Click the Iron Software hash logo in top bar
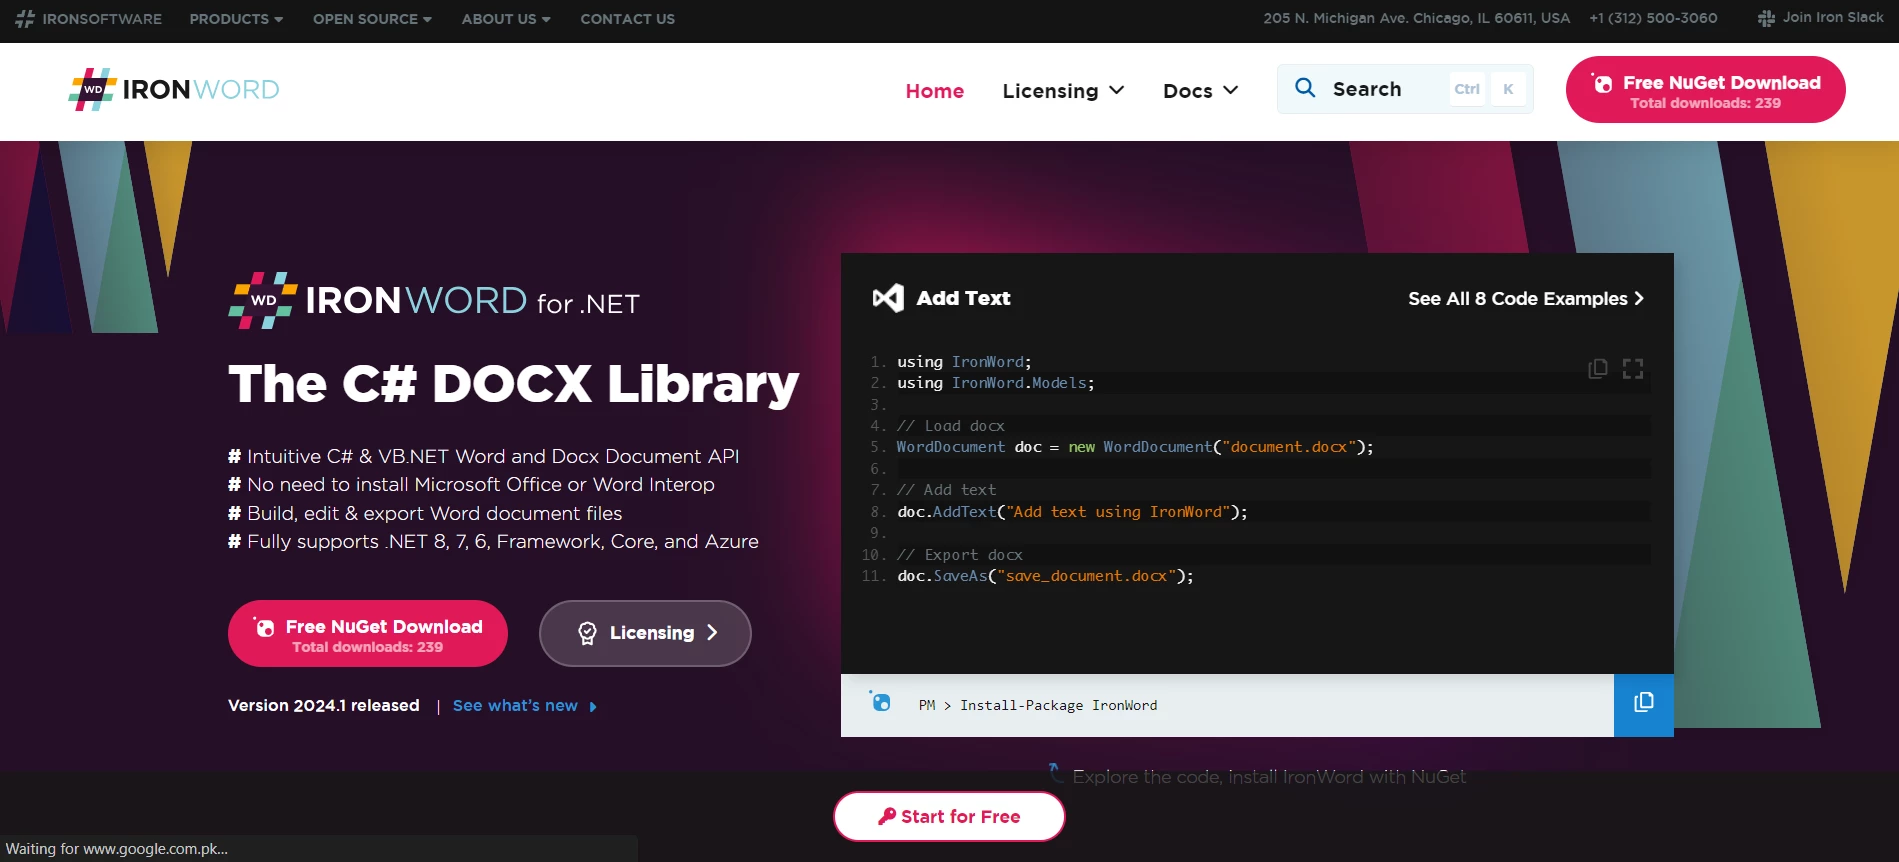The height and width of the screenshot is (862, 1899). pyautogui.click(x=25, y=19)
